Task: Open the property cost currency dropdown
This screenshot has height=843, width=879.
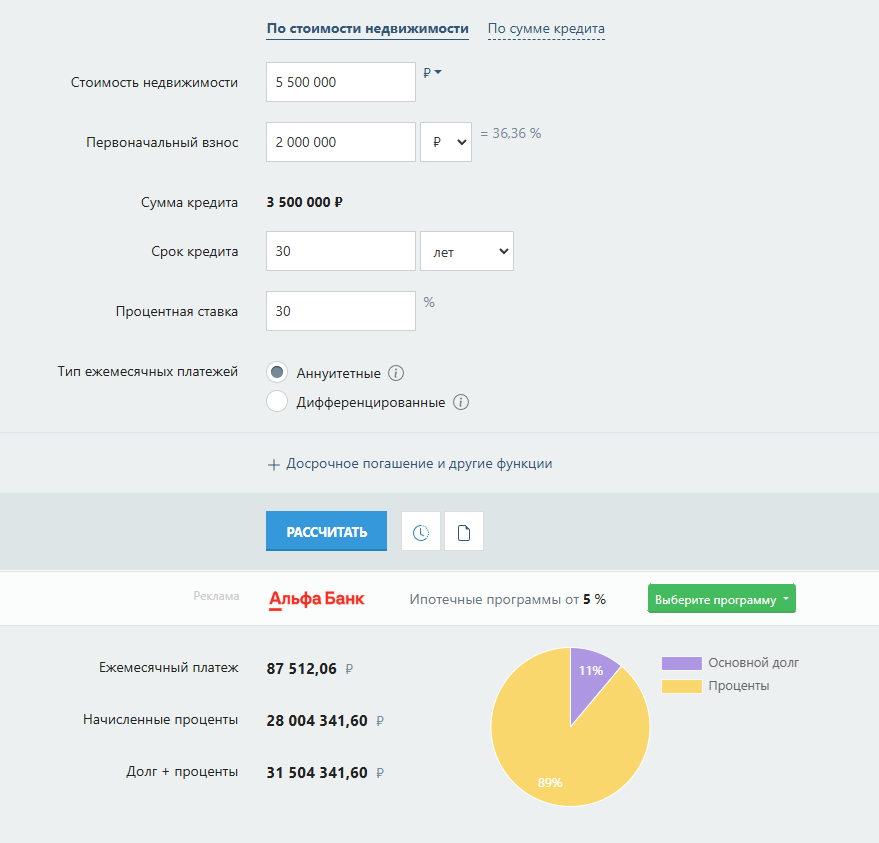Action: (x=432, y=73)
